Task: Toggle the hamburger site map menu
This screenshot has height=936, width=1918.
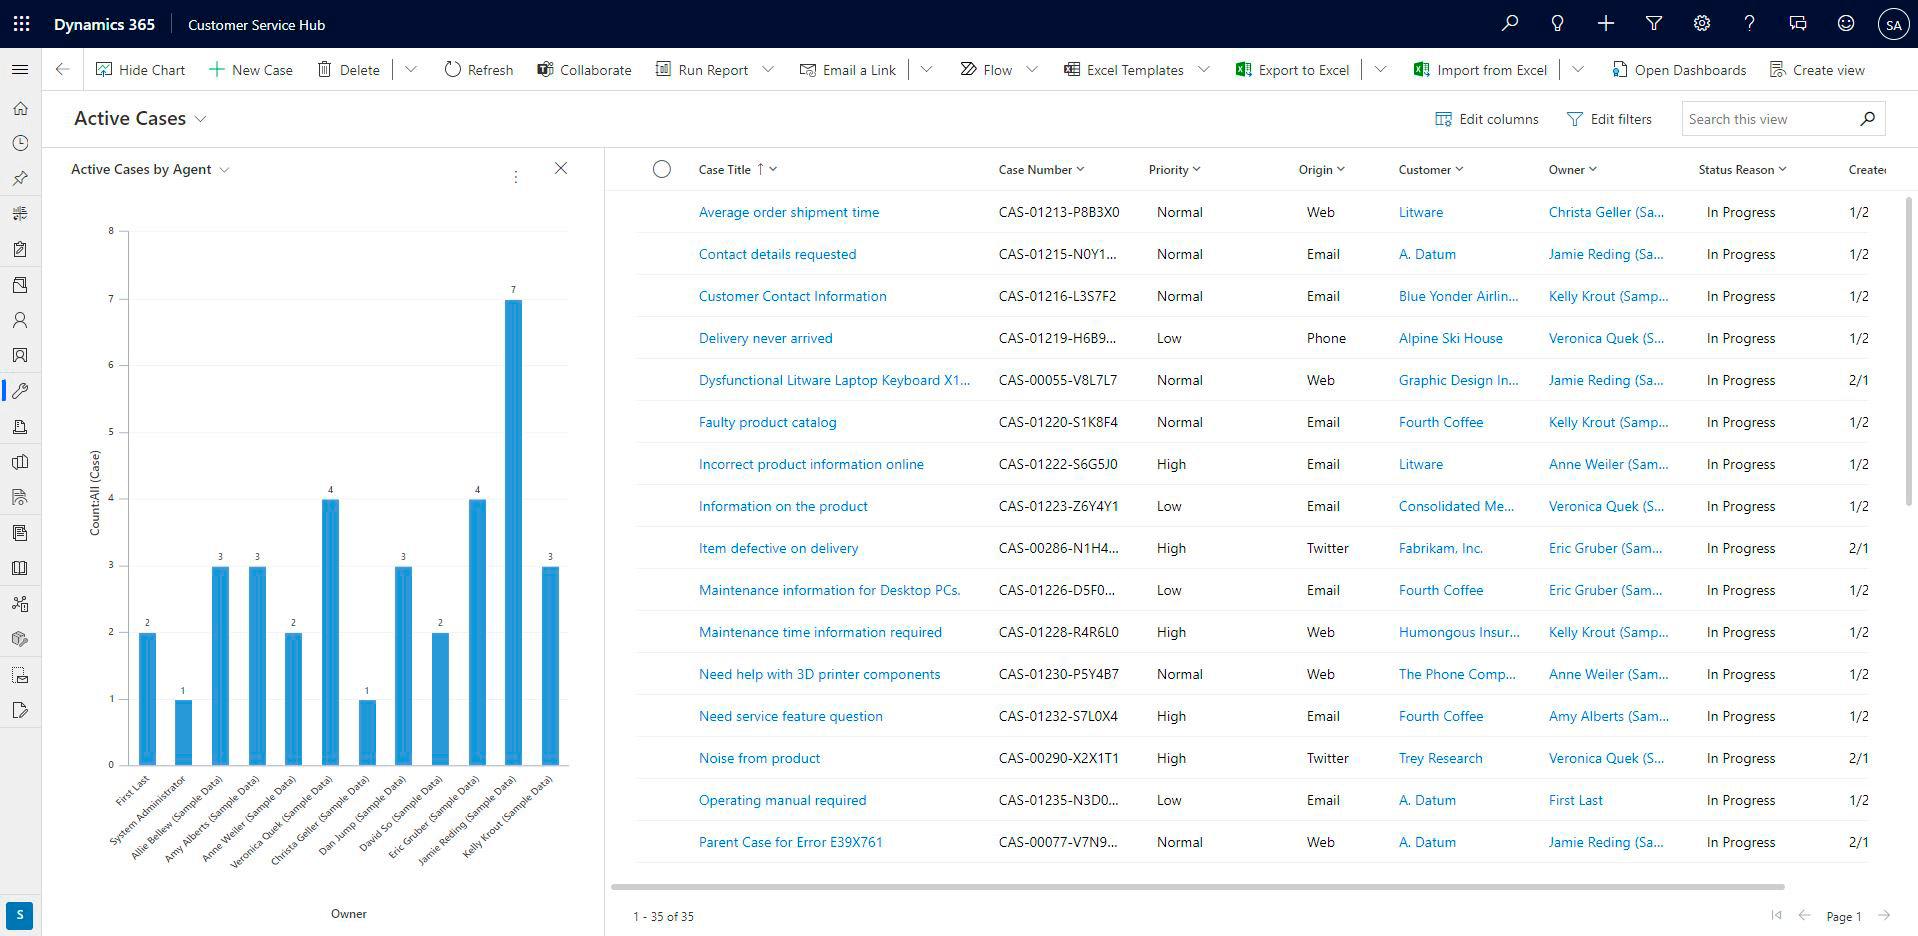Action: [20, 69]
